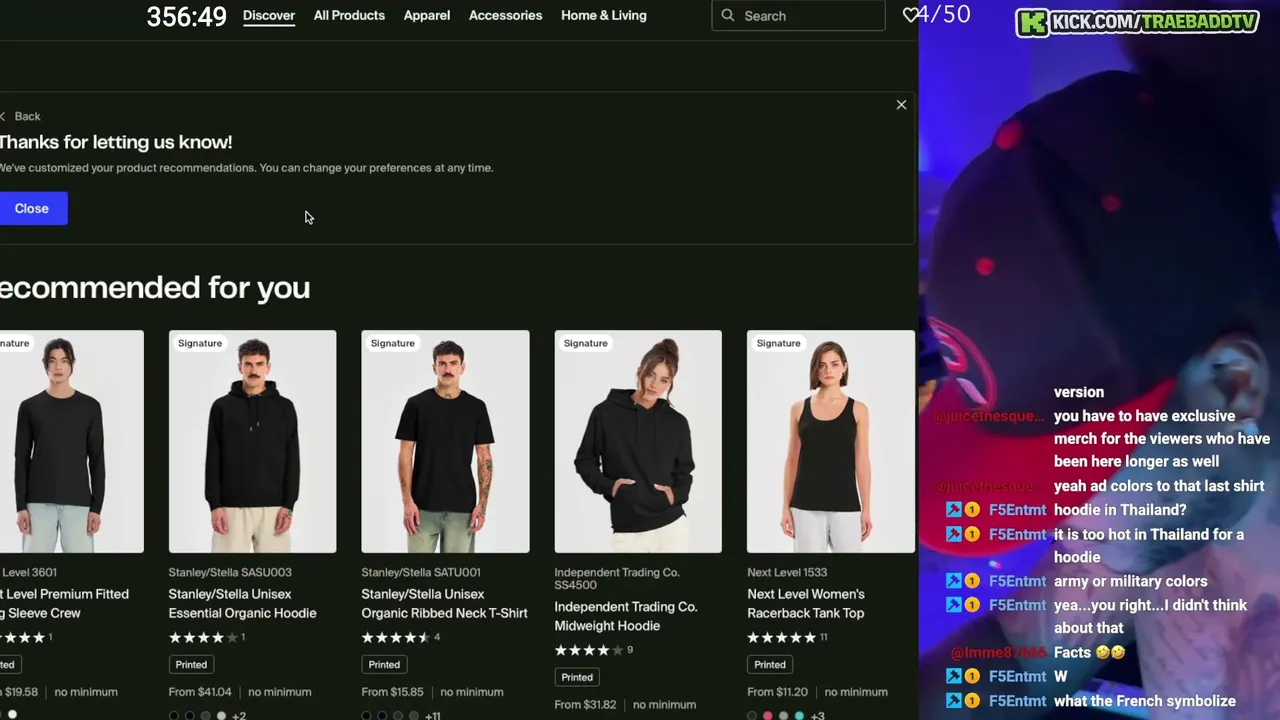Click the Independent Trading Co. Midweight Hoodie title
This screenshot has height=720, width=1280.
coord(626,616)
